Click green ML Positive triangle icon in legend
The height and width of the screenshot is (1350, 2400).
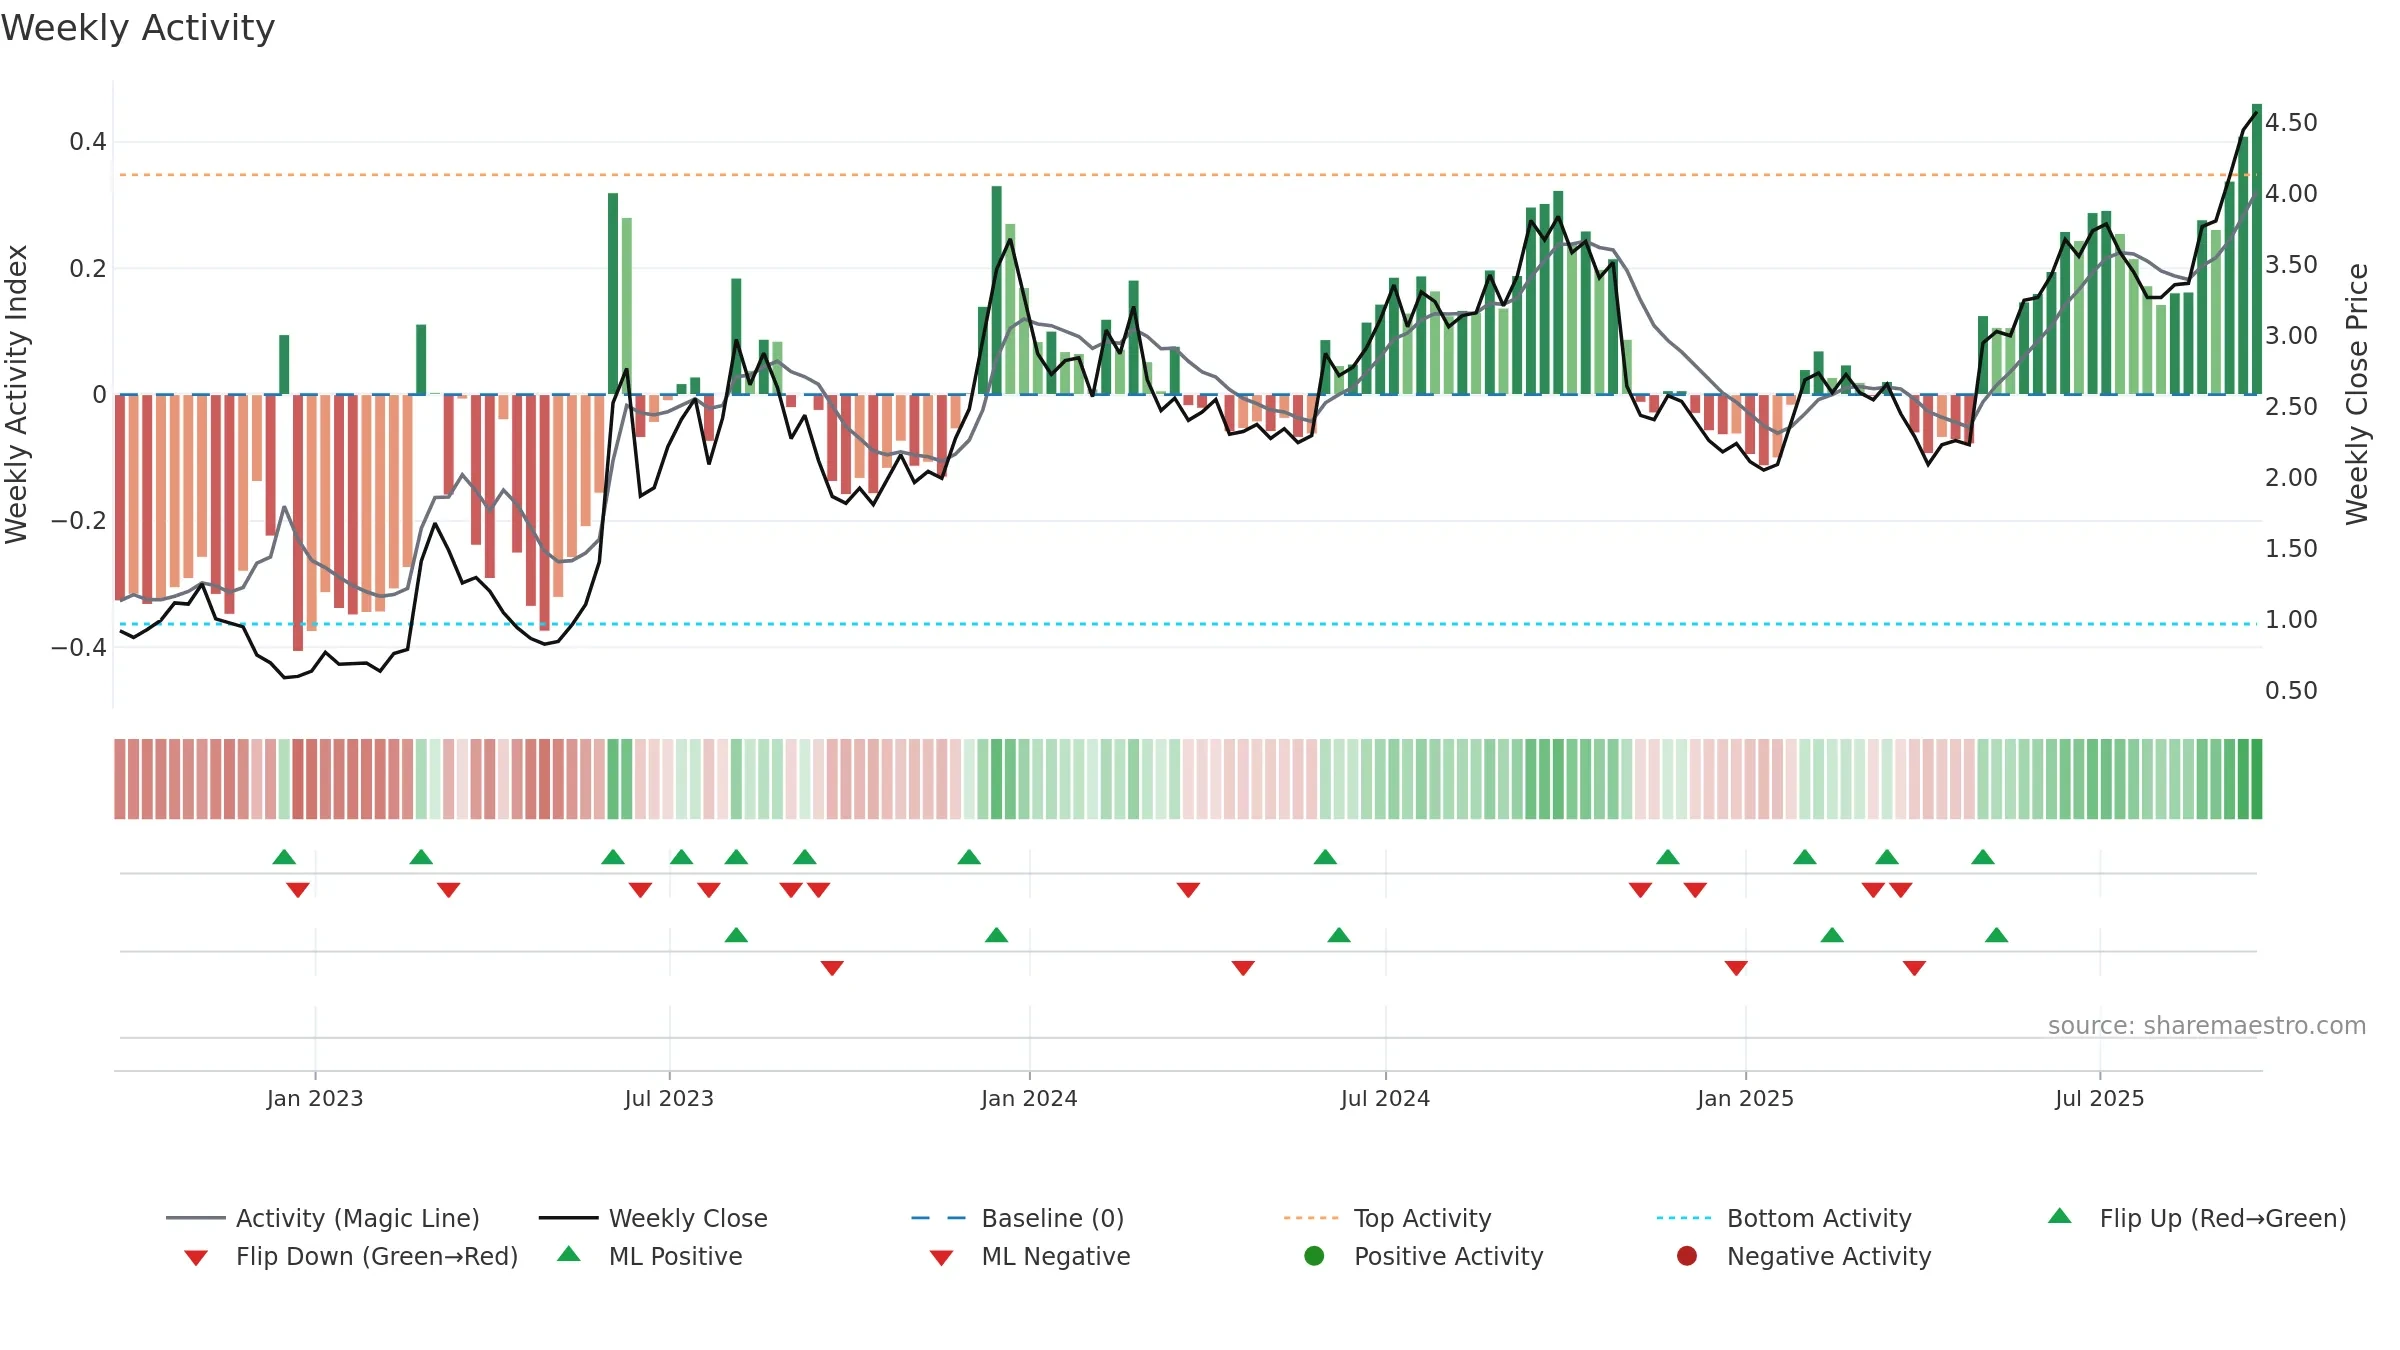pos(569,1254)
